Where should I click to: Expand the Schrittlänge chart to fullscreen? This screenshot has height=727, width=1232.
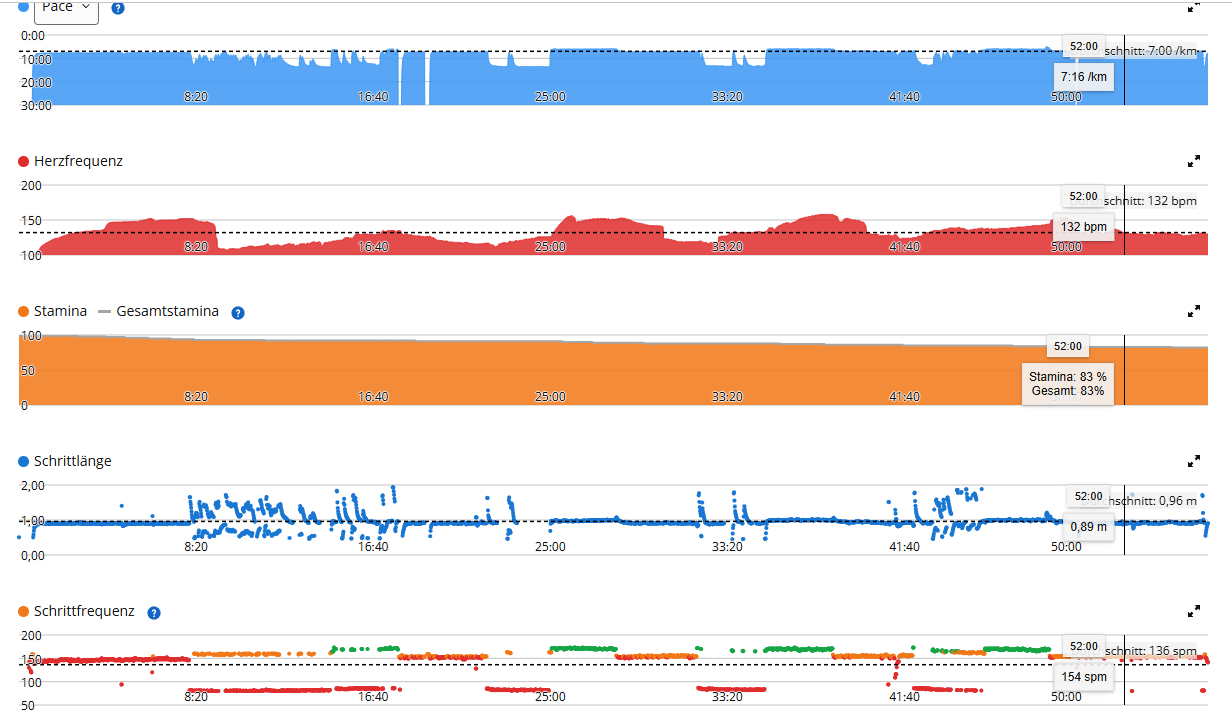point(1193,461)
